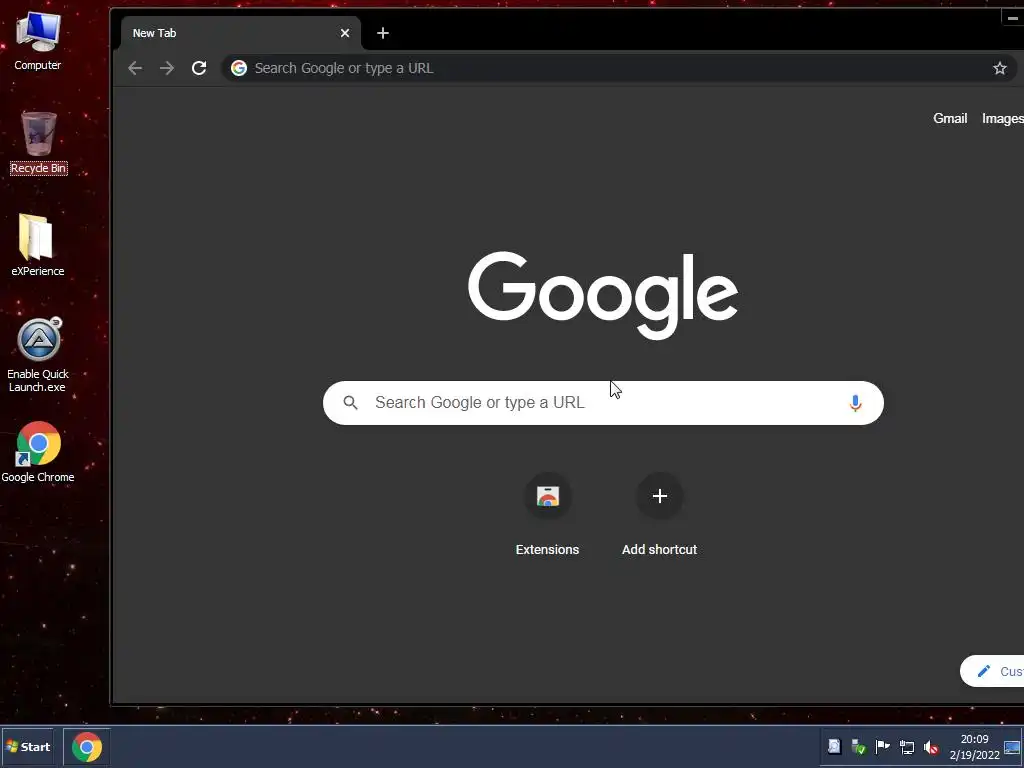
Task: Close the New Tab tab
Action: pos(345,33)
